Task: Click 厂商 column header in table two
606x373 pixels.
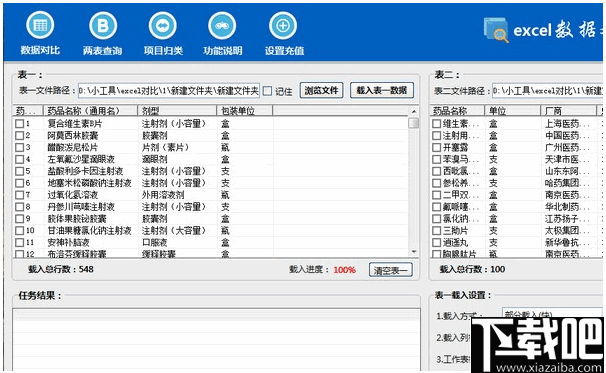Action: (x=569, y=111)
